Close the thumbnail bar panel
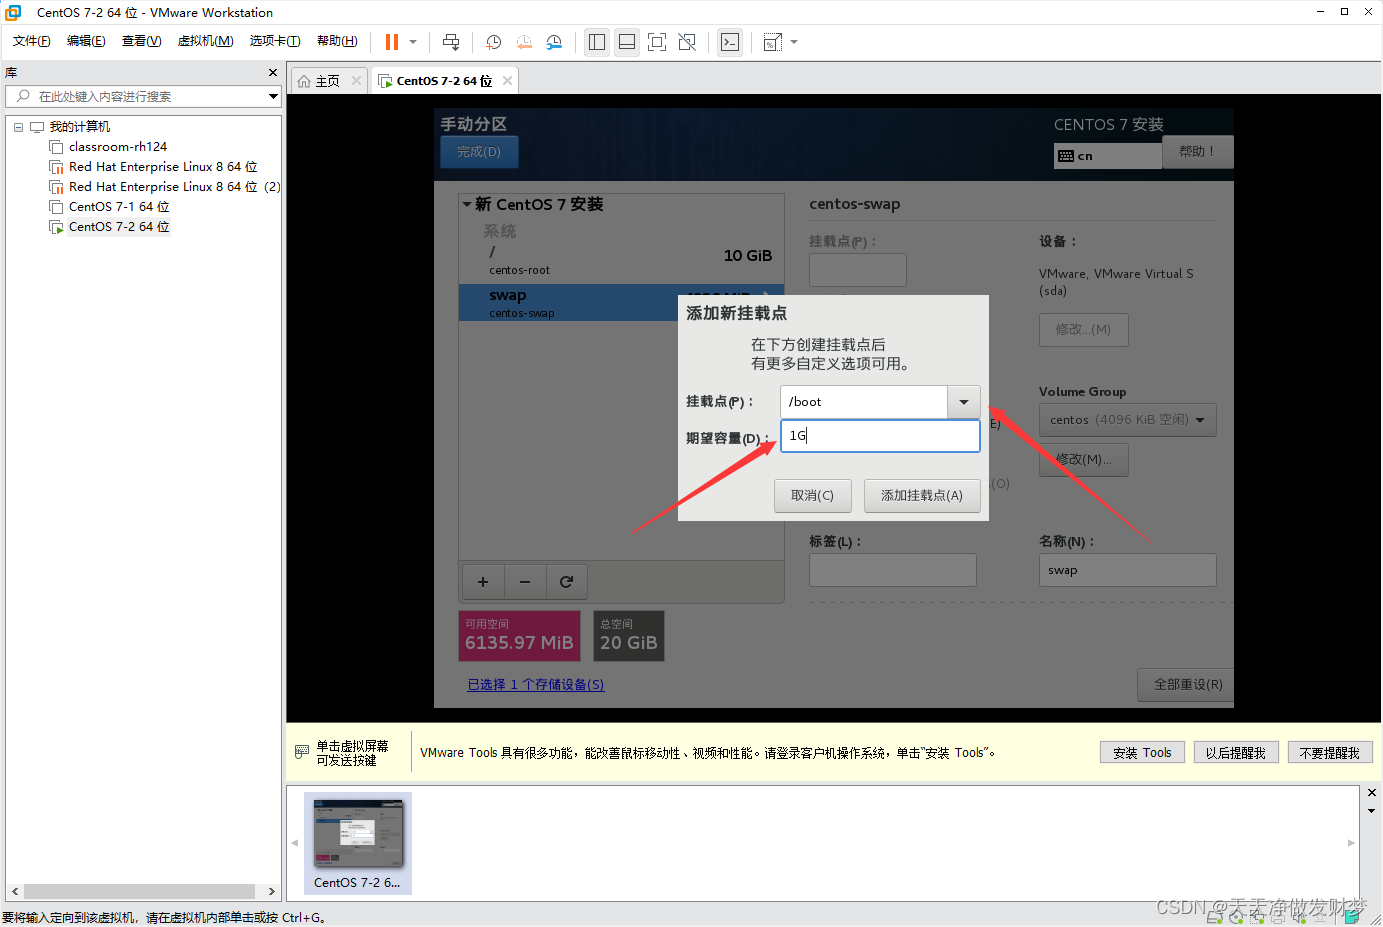The width and height of the screenshot is (1383, 927). [1372, 792]
